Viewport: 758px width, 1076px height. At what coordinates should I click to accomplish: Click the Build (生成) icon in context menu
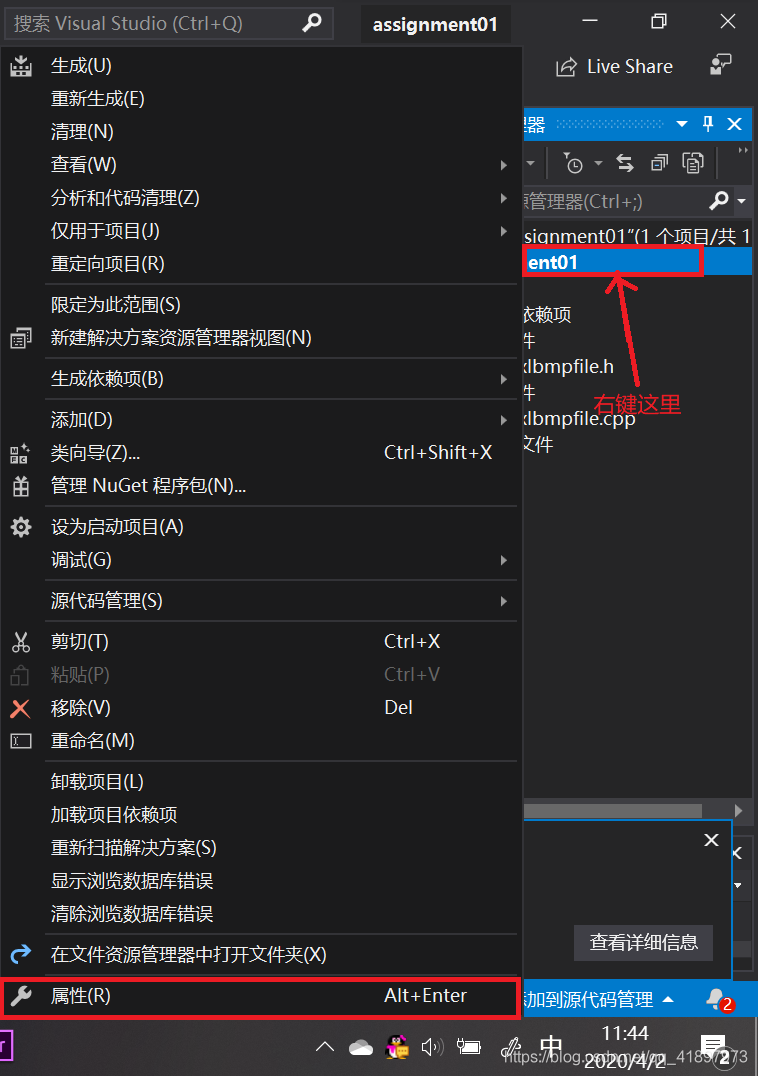click(x=21, y=66)
